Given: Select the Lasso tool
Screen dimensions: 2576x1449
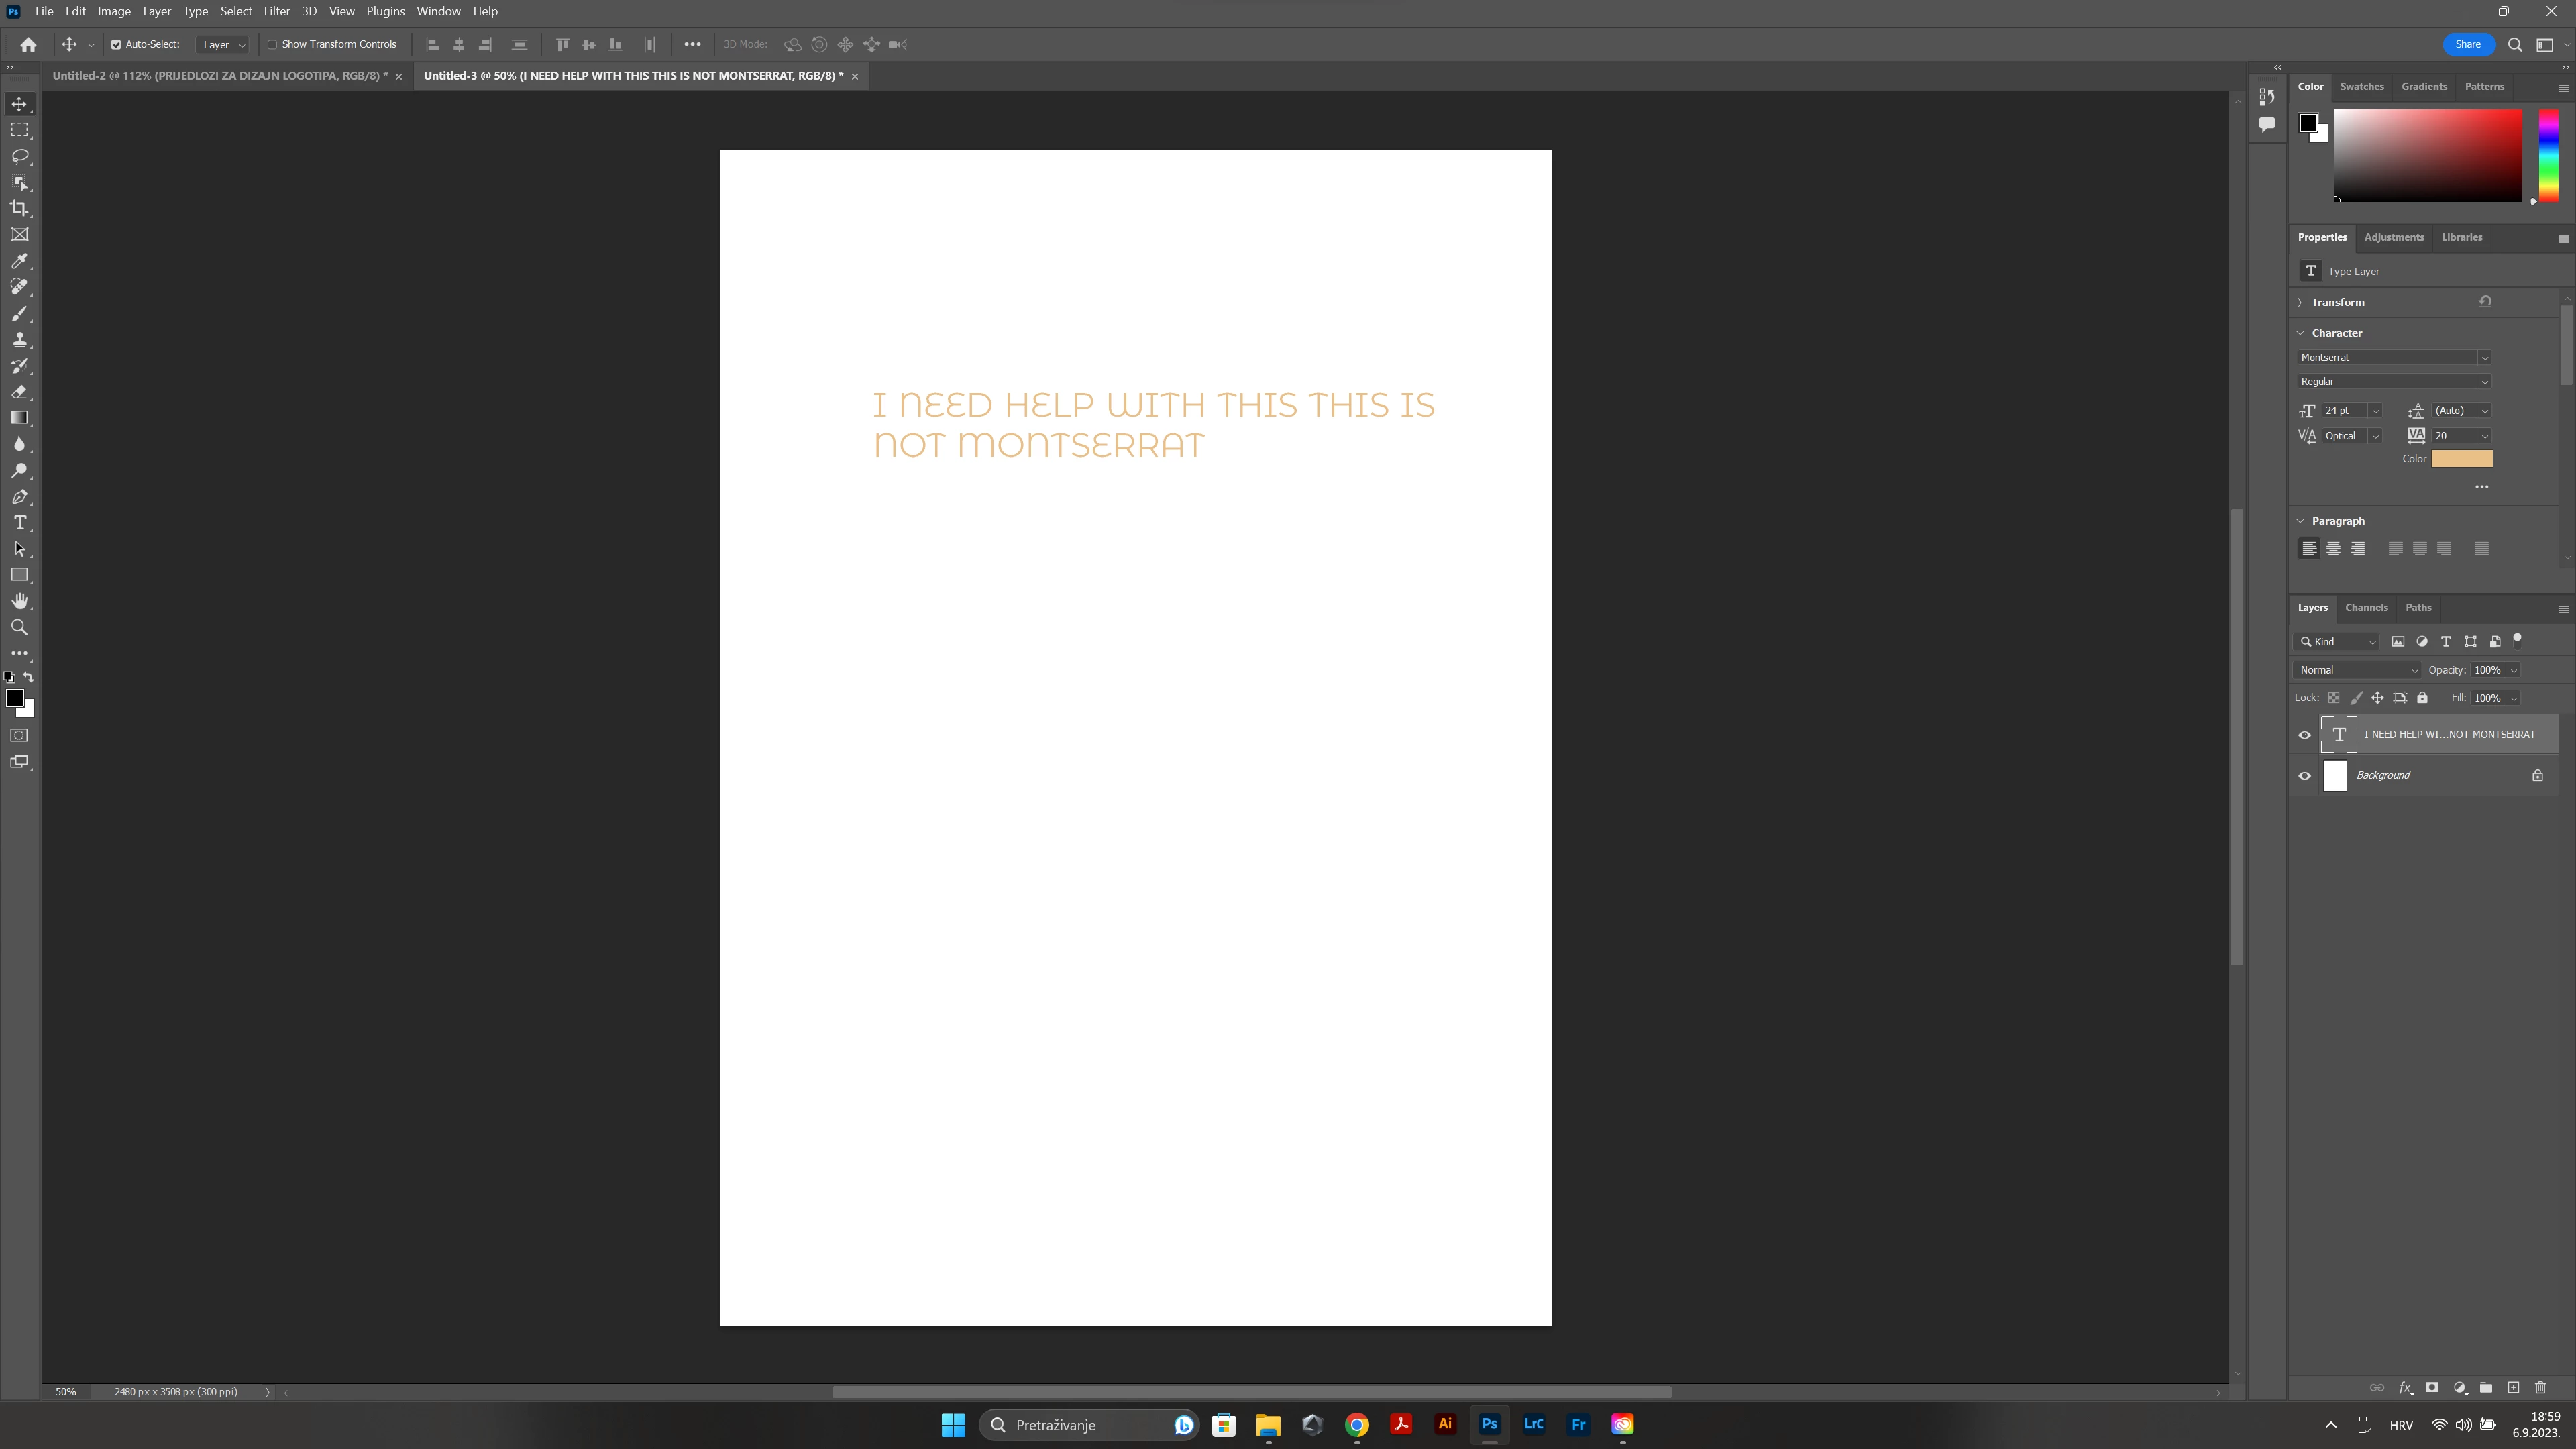Looking at the screenshot, I should [19, 156].
